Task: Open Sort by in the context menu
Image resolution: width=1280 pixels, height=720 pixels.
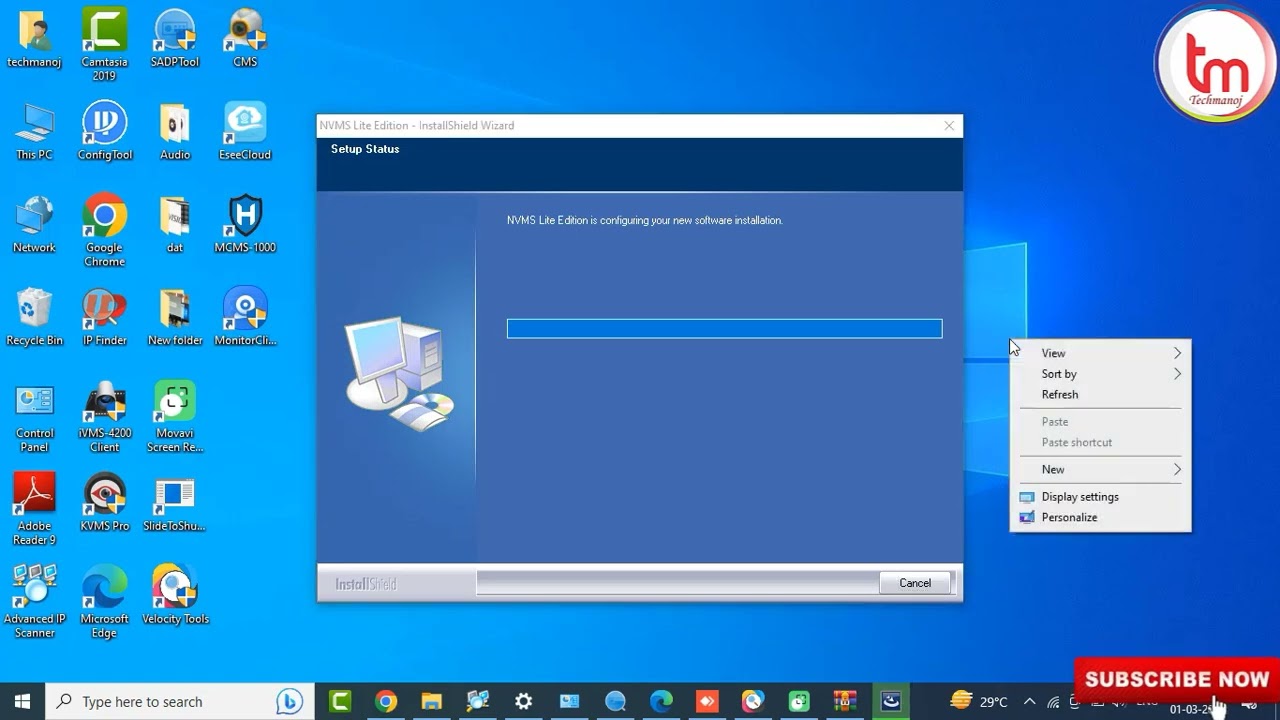Action: (x=1100, y=374)
